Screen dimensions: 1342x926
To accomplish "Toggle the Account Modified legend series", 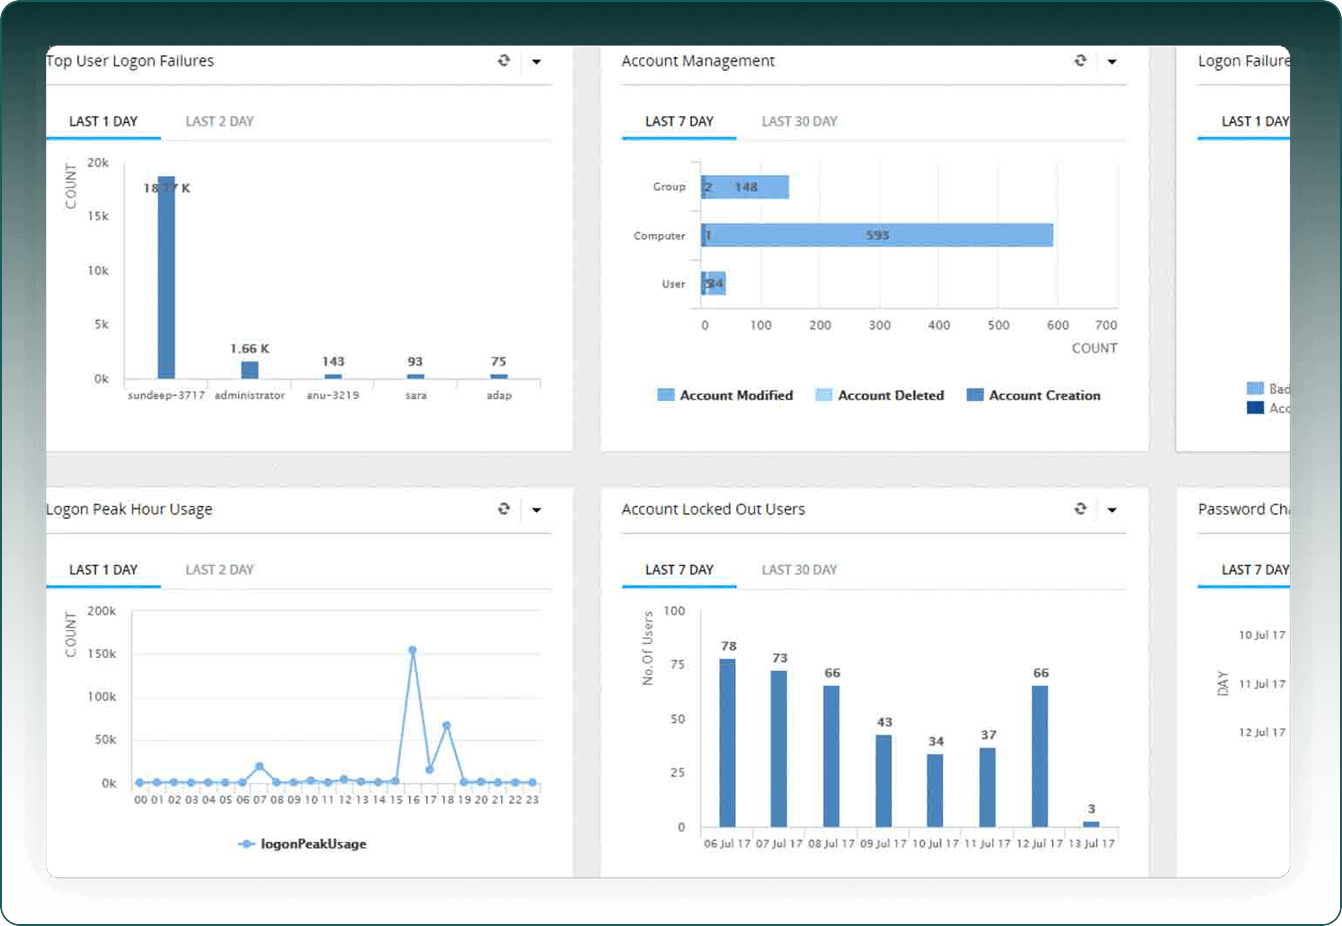I will 725,395.
